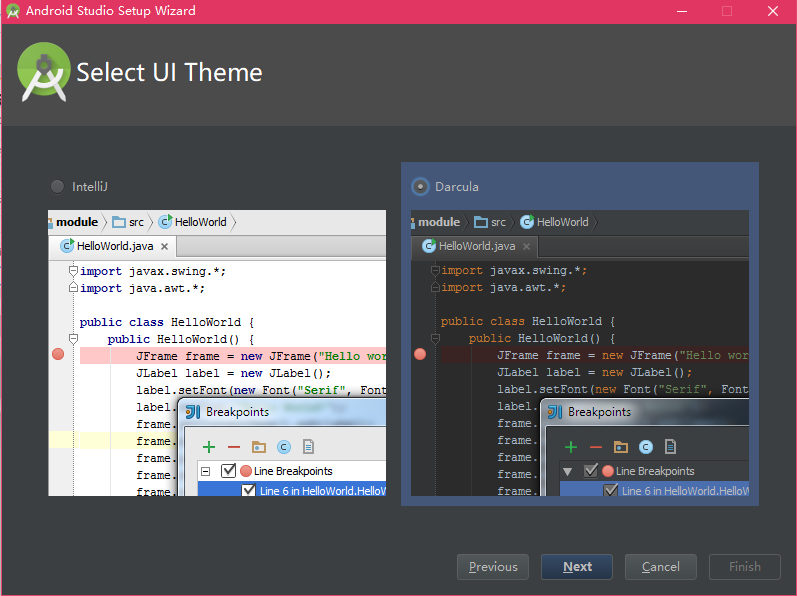
Task: Select the IntelliJ theme radio button
Action: [57, 186]
